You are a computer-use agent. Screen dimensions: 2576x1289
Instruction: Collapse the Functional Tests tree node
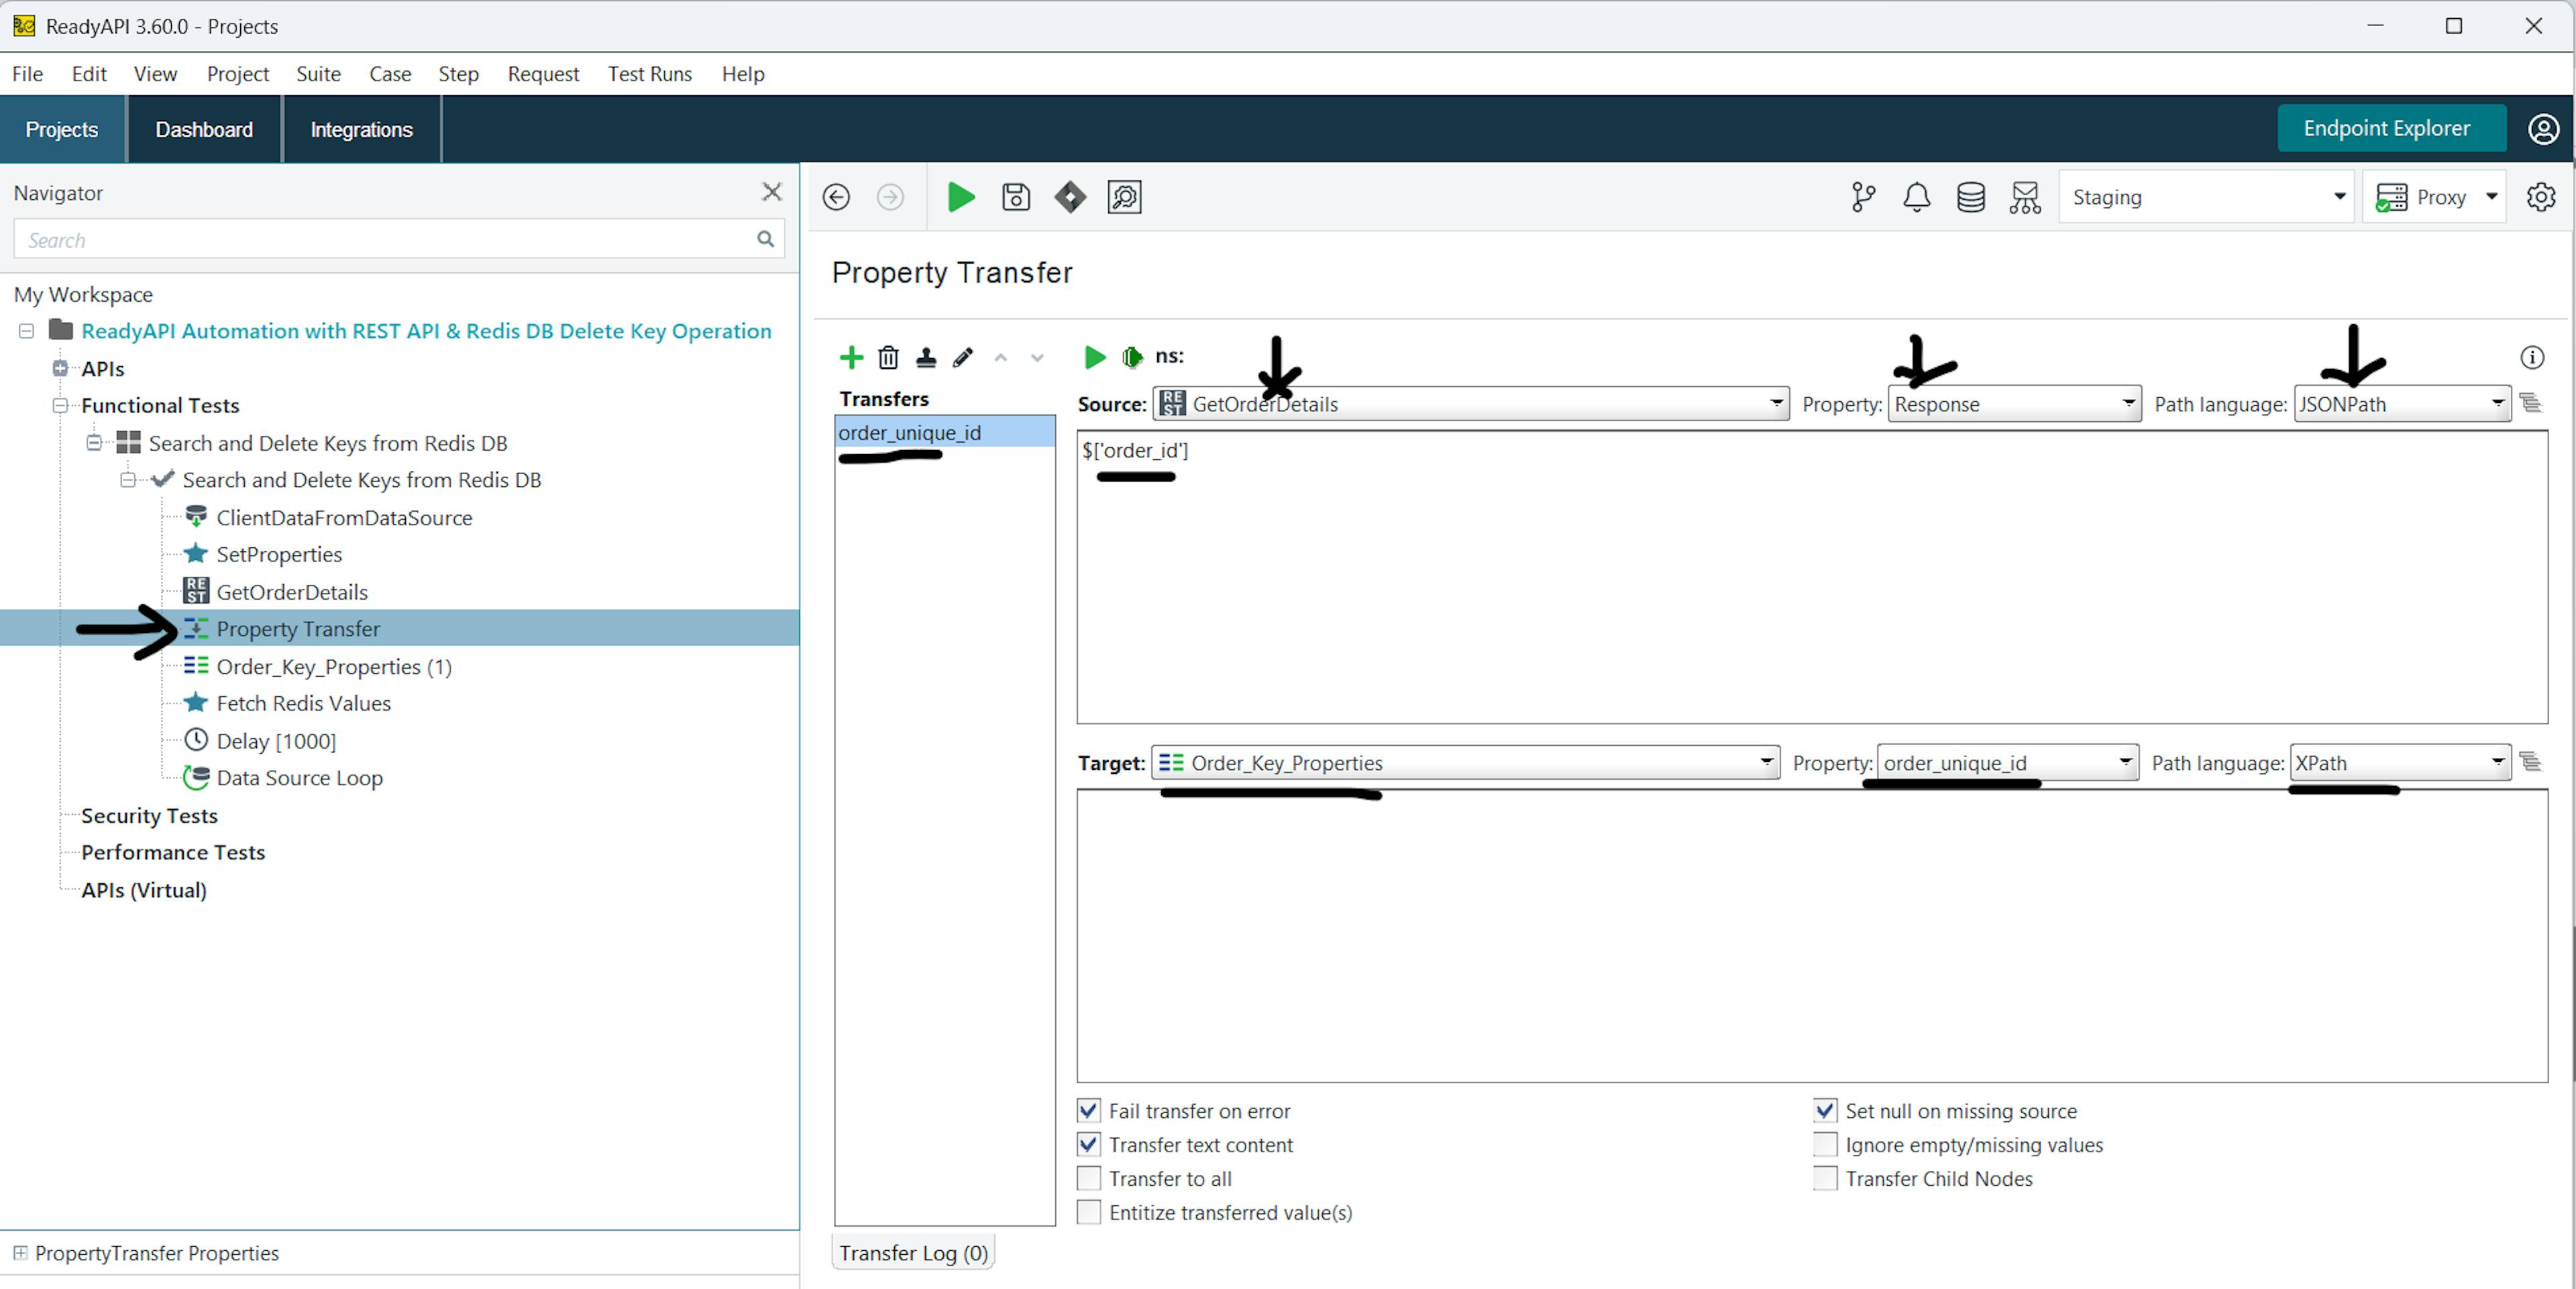point(60,405)
